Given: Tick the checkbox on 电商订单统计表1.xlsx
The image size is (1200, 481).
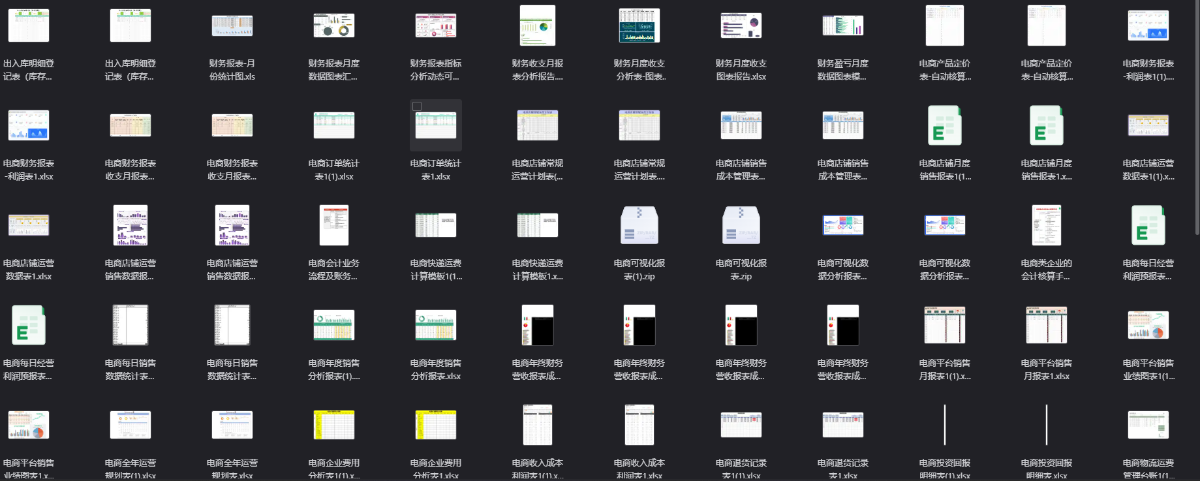Looking at the screenshot, I should click(417, 106).
